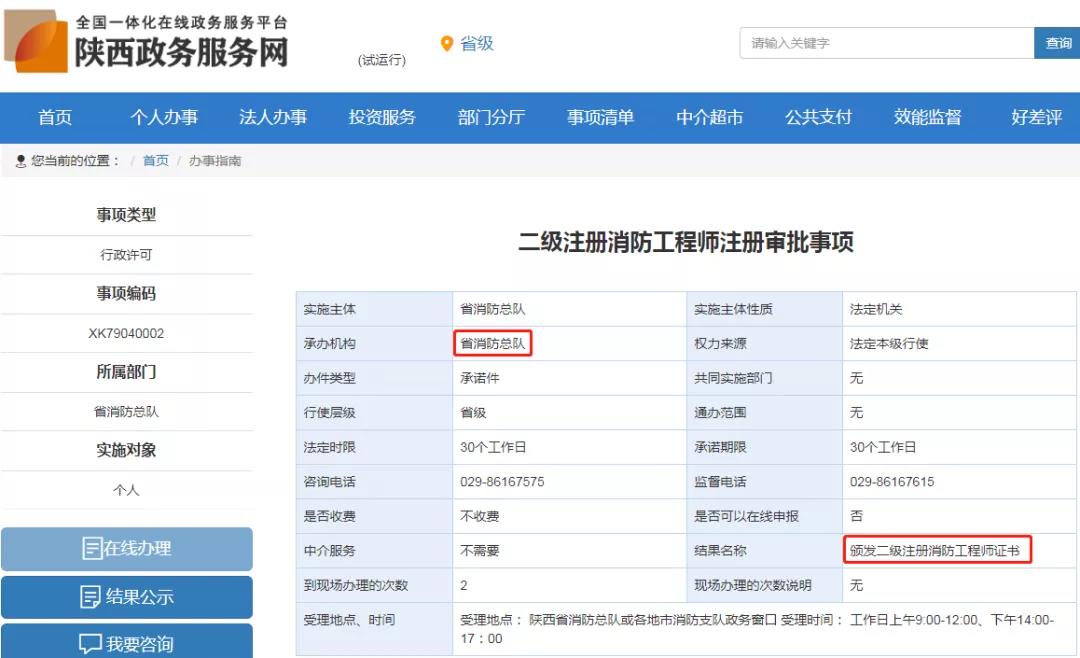Go to 个人办事 in navigation bar

point(164,117)
